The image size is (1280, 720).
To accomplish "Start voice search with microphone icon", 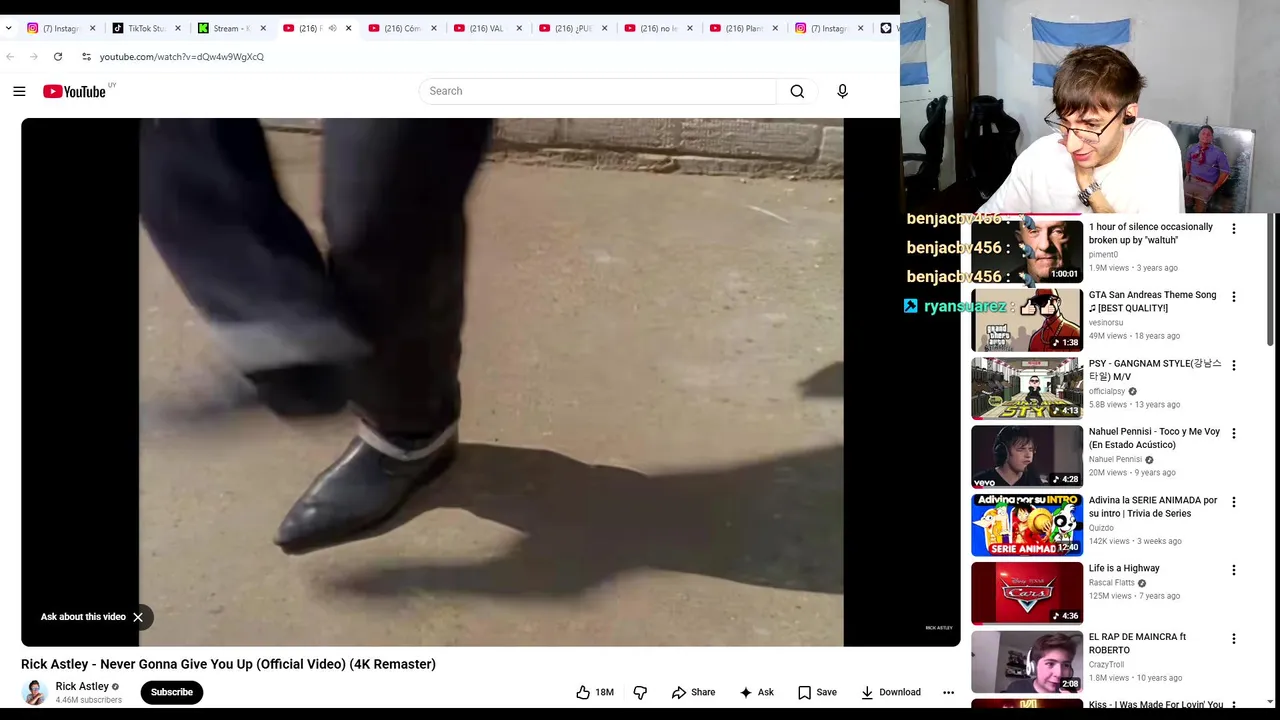I will 842,91.
